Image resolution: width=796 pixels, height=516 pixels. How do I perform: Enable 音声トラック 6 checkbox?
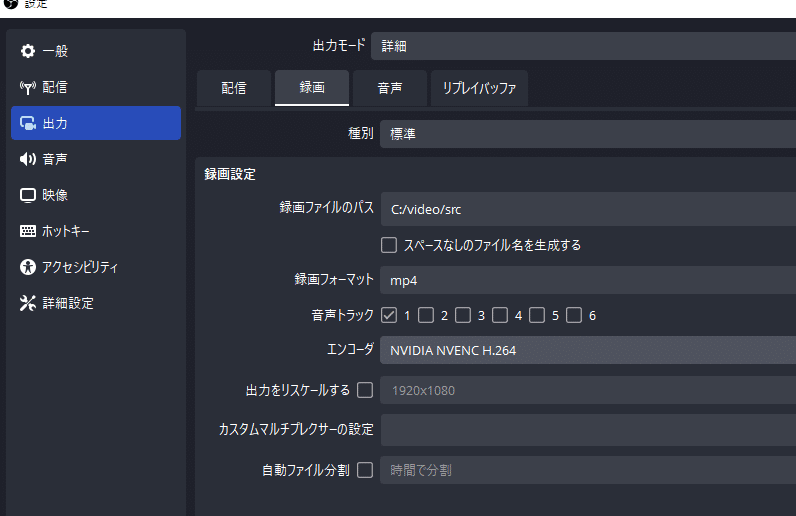(574, 315)
